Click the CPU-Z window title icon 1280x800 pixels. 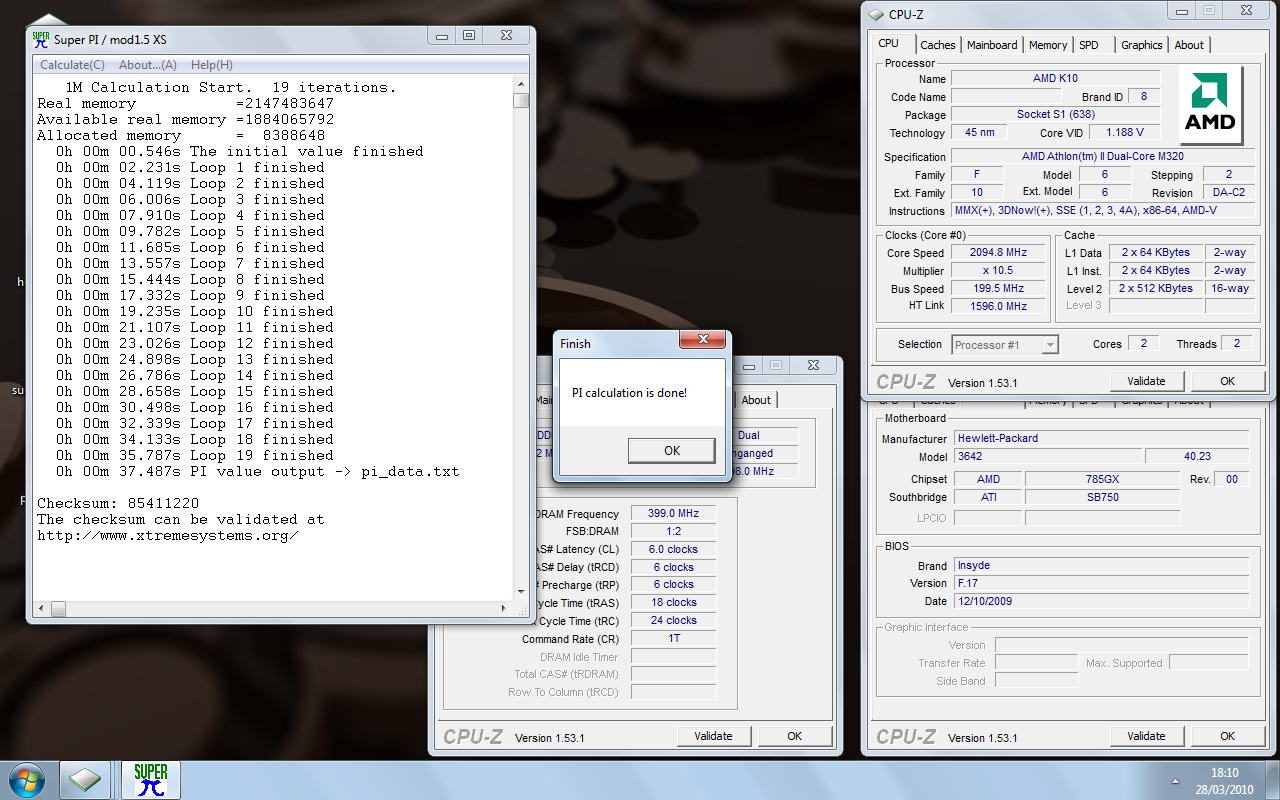tap(877, 14)
